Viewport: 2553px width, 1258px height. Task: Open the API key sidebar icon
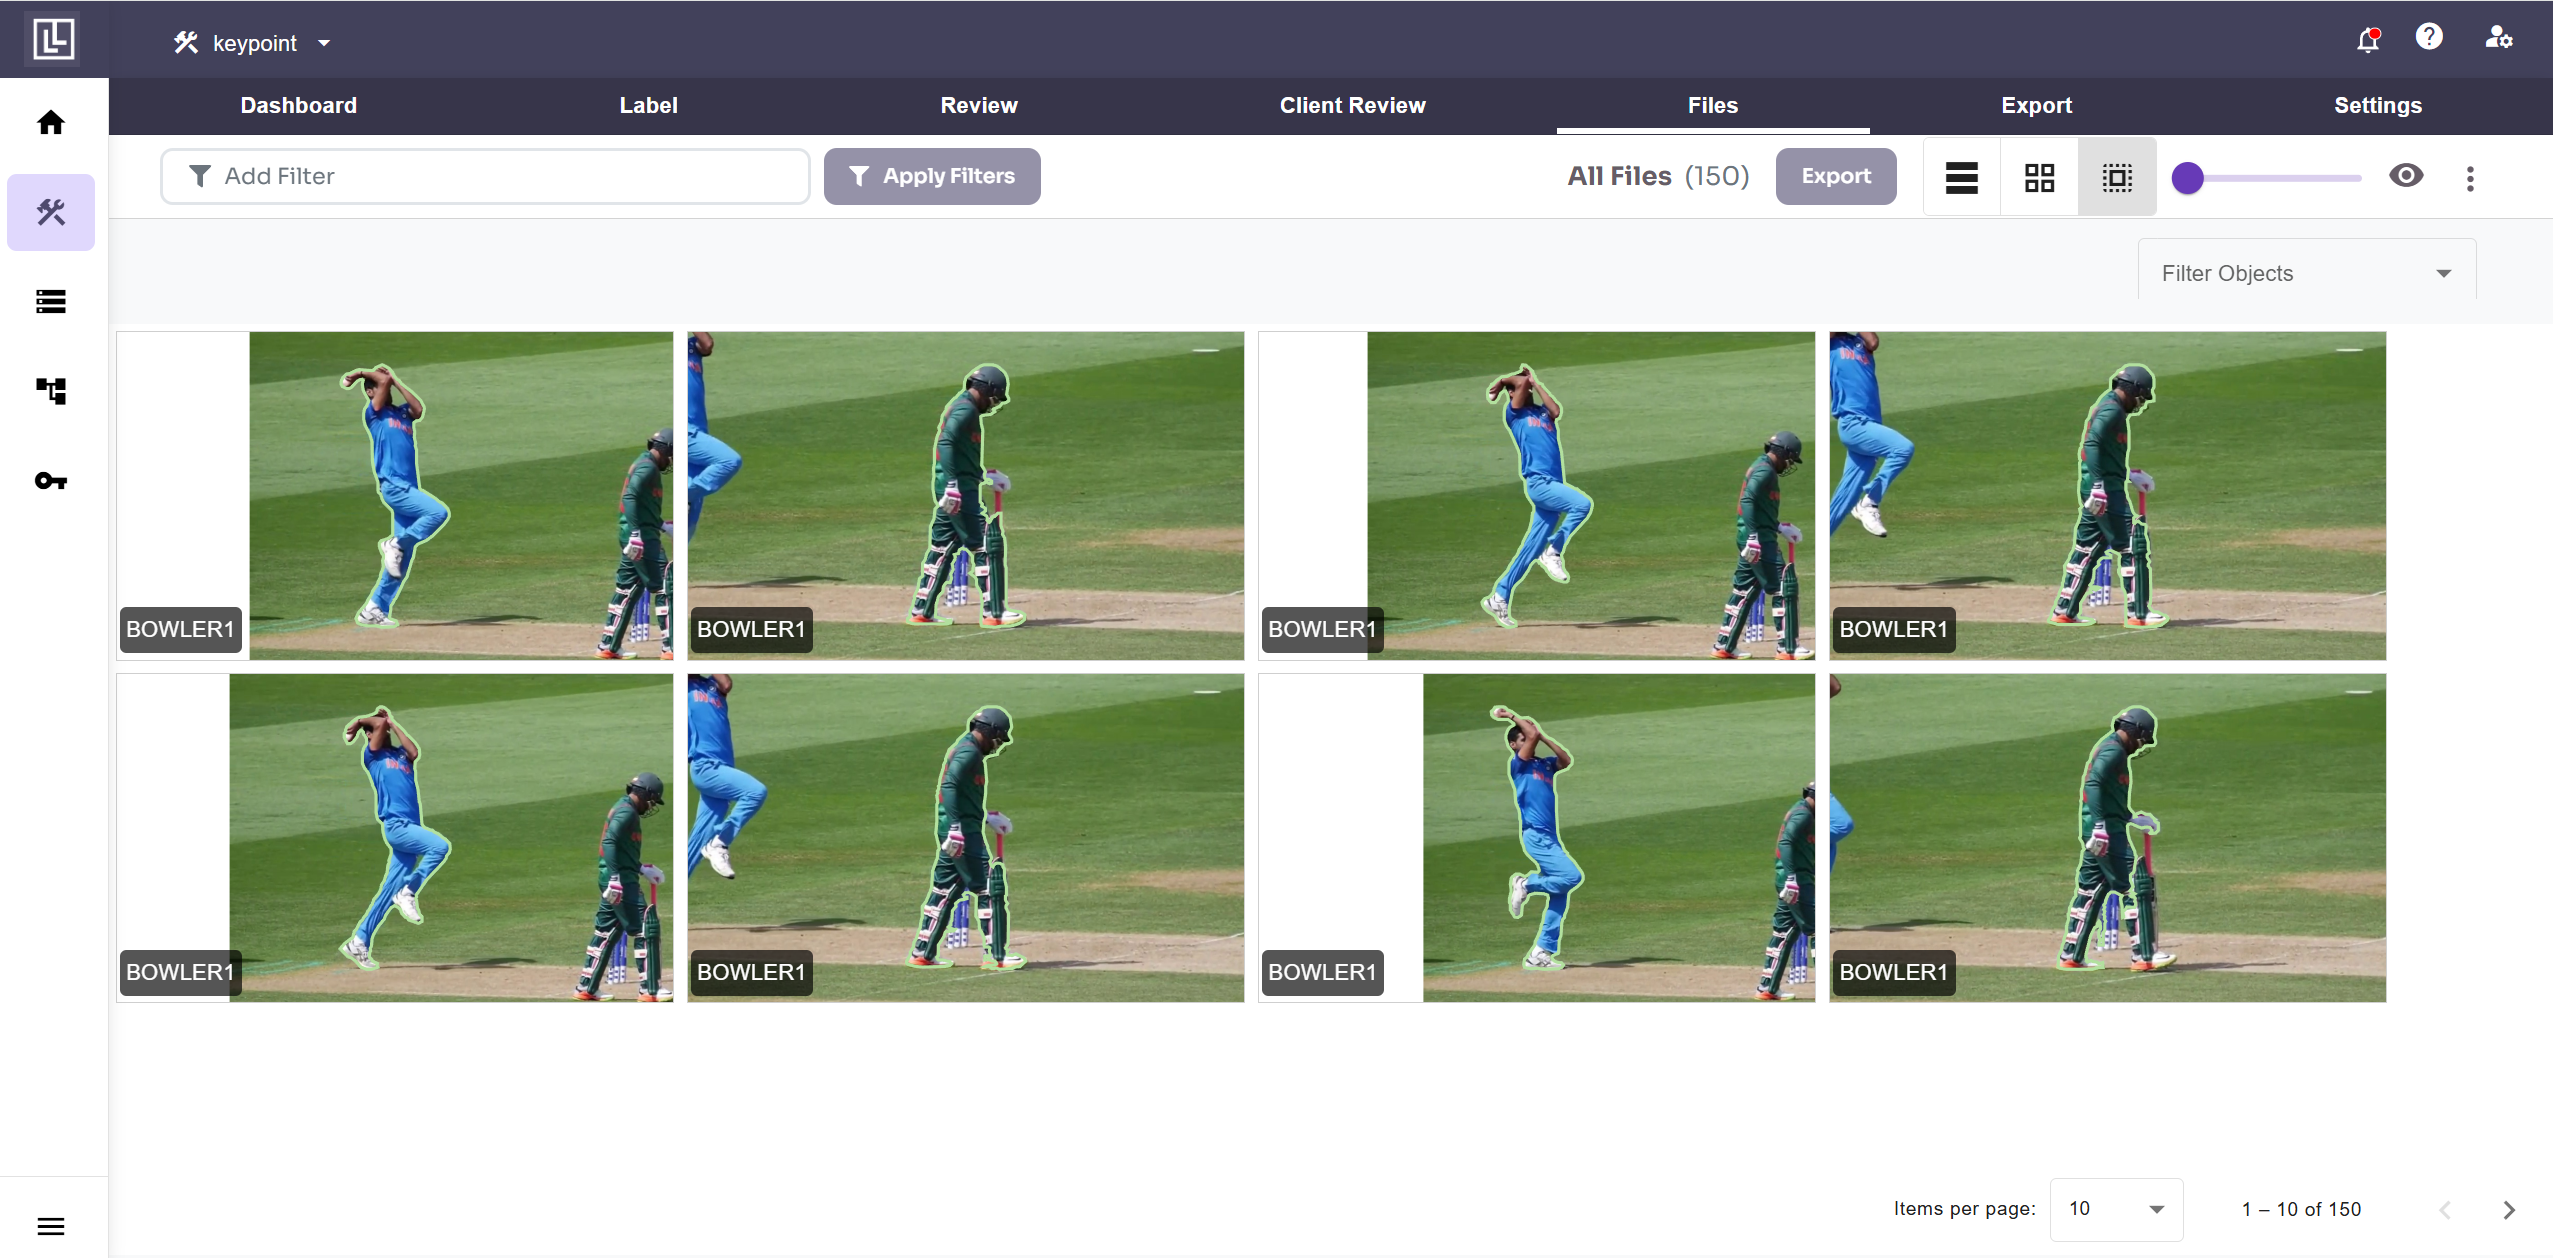click(x=51, y=481)
